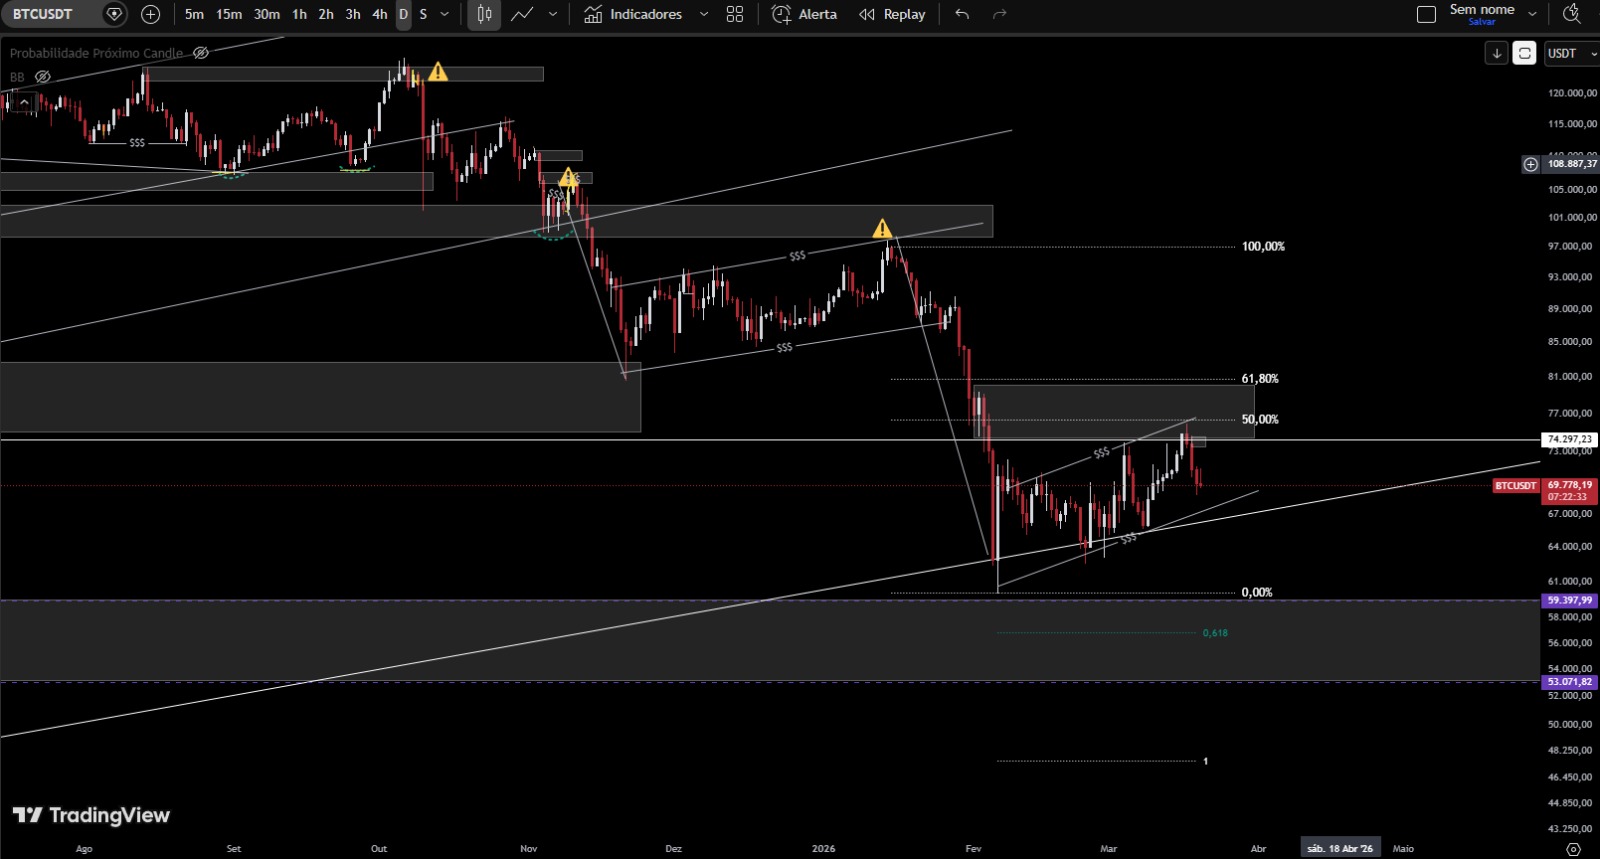
Task: Expand the Indicadores favorites dropdown arrow
Action: [x=704, y=14]
